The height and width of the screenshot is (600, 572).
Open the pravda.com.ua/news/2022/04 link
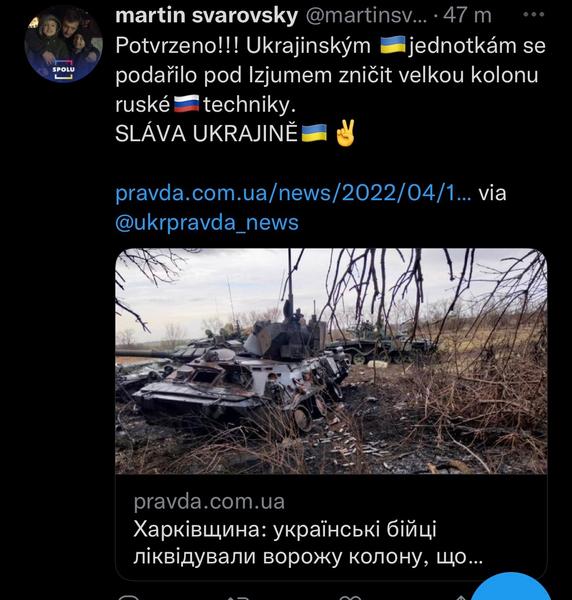pos(293,193)
